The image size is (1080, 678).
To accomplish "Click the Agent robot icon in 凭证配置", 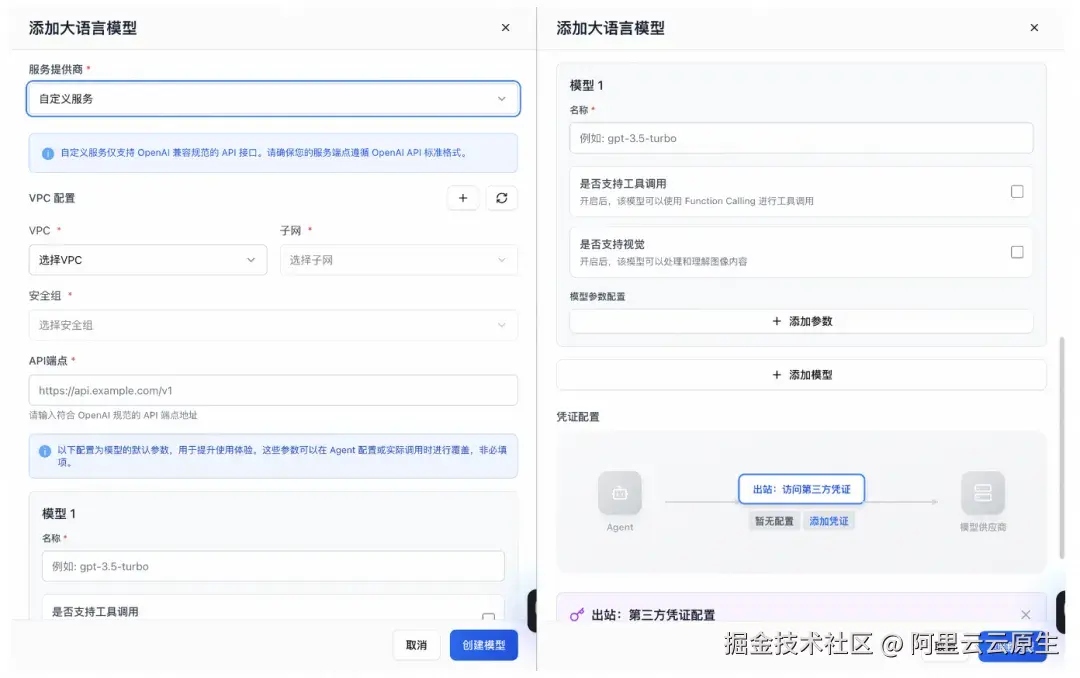I will tap(619, 493).
